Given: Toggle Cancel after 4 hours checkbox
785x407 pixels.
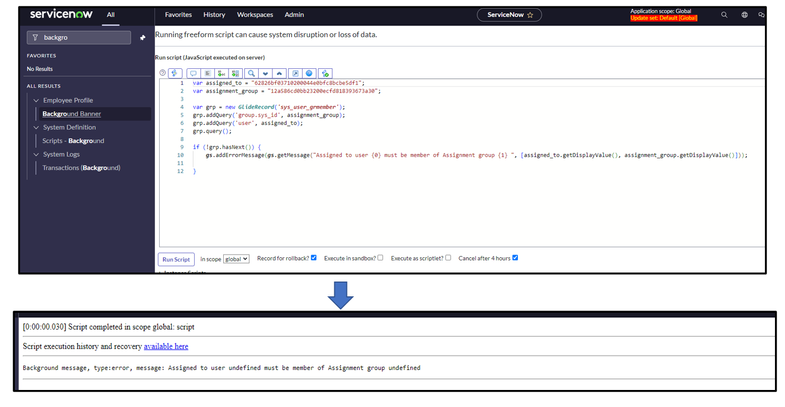Looking at the screenshot, I should click(x=515, y=258).
